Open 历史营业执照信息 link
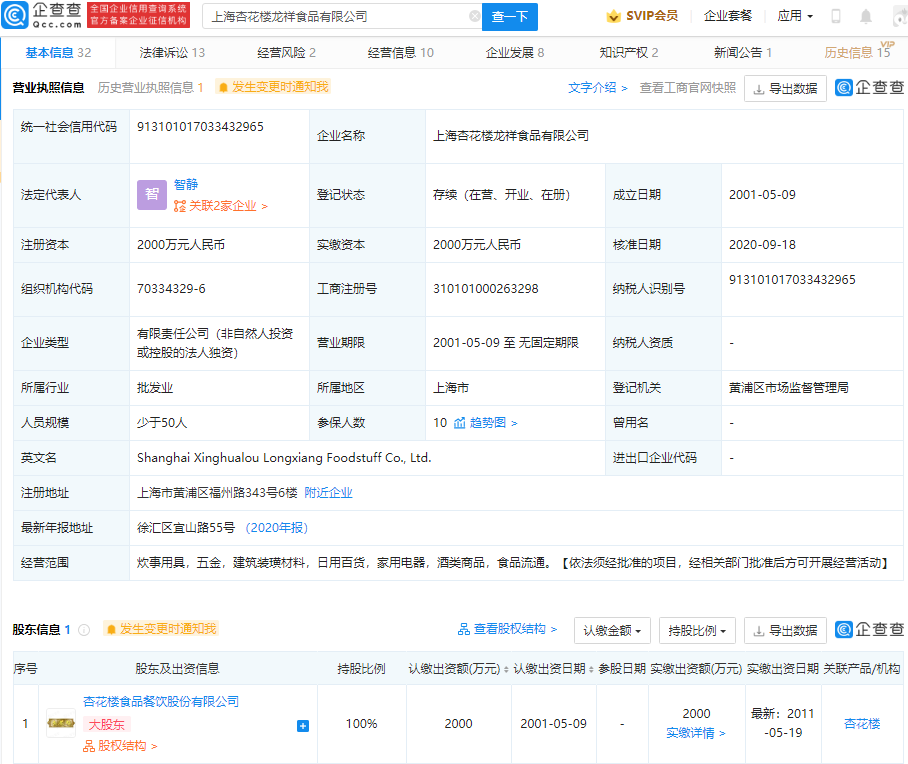The image size is (908, 764). tap(151, 87)
